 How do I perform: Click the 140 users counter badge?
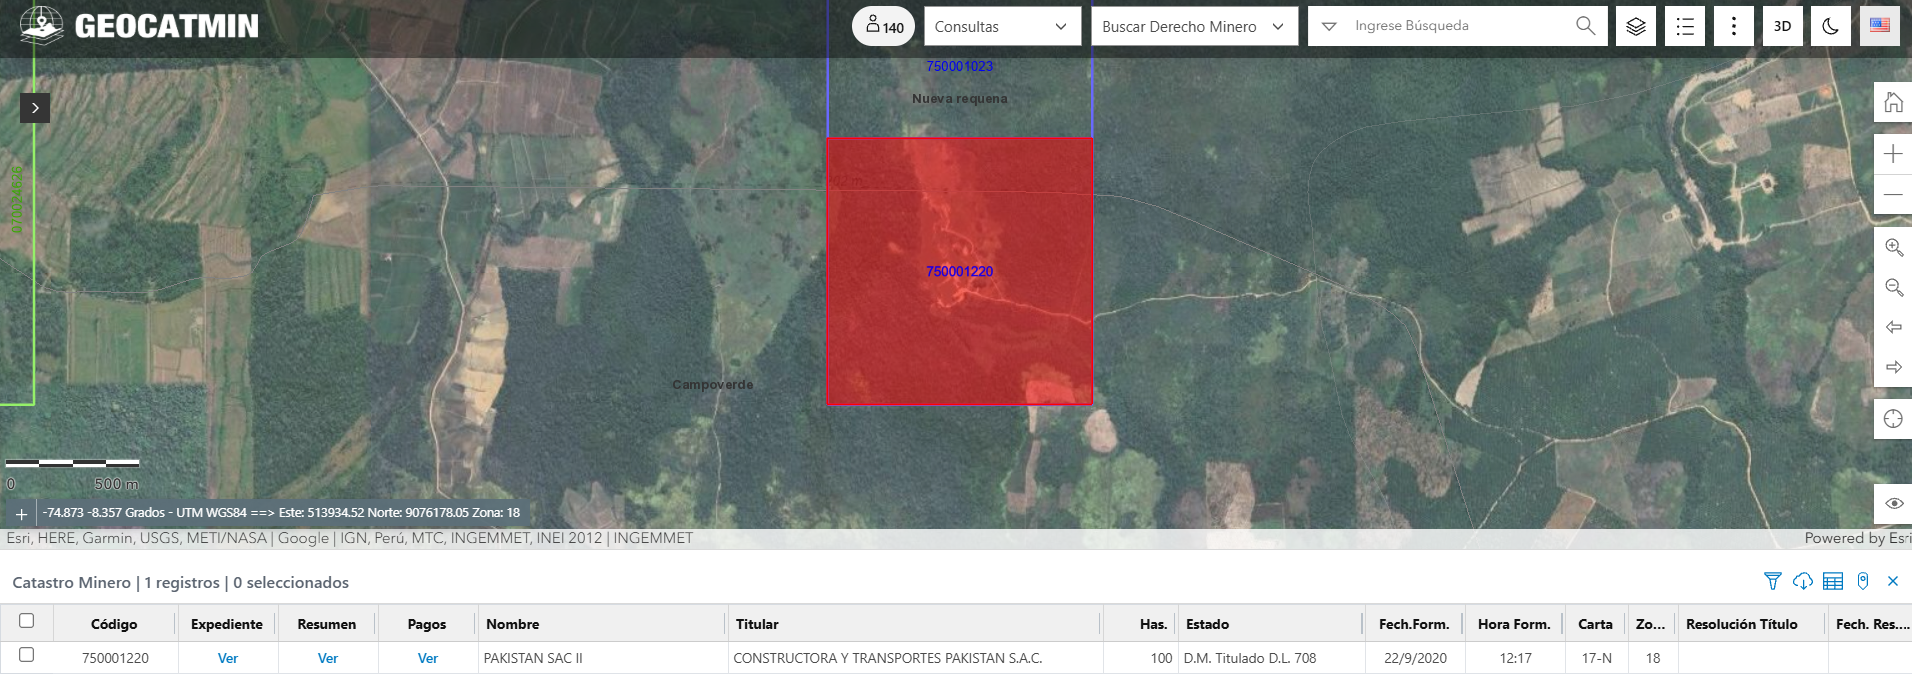[884, 26]
